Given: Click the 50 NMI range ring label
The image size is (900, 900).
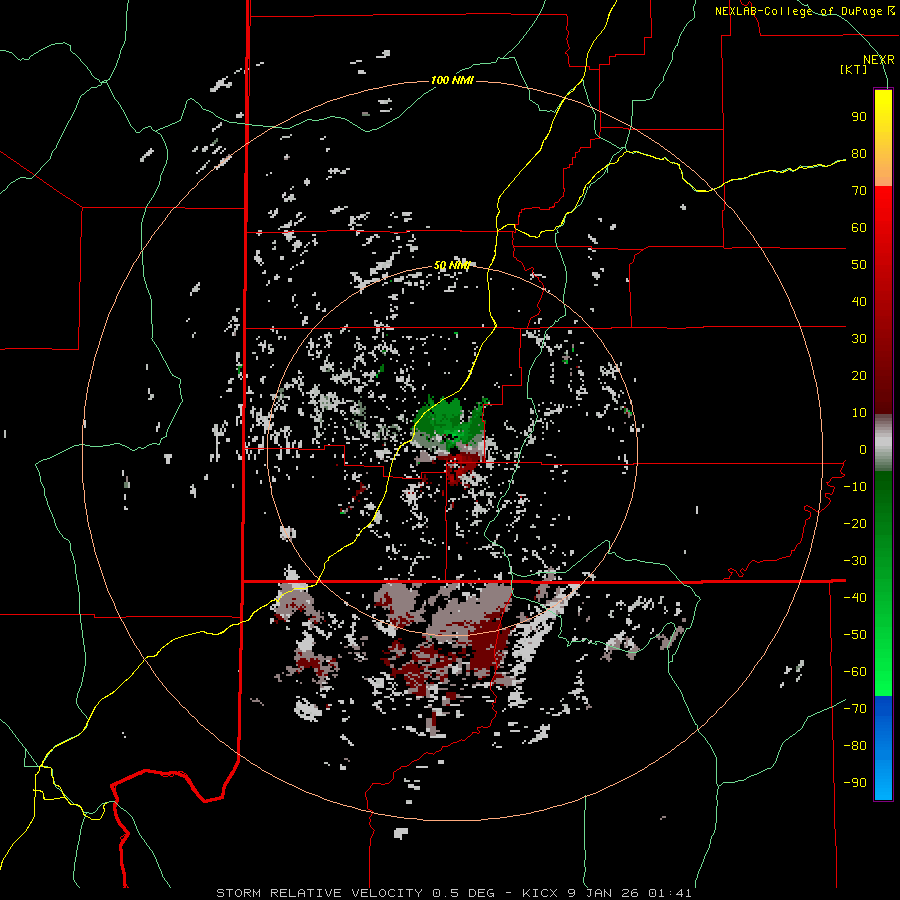Looking at the screenshot, I should pos(452,265).
